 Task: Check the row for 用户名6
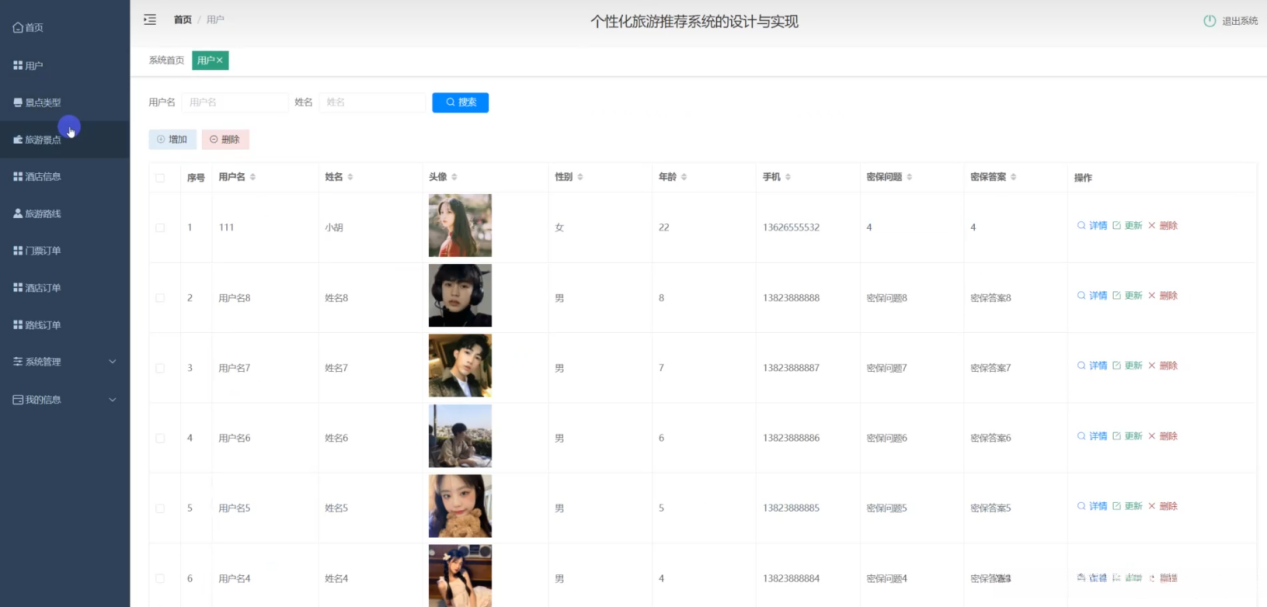click(160, 438)
